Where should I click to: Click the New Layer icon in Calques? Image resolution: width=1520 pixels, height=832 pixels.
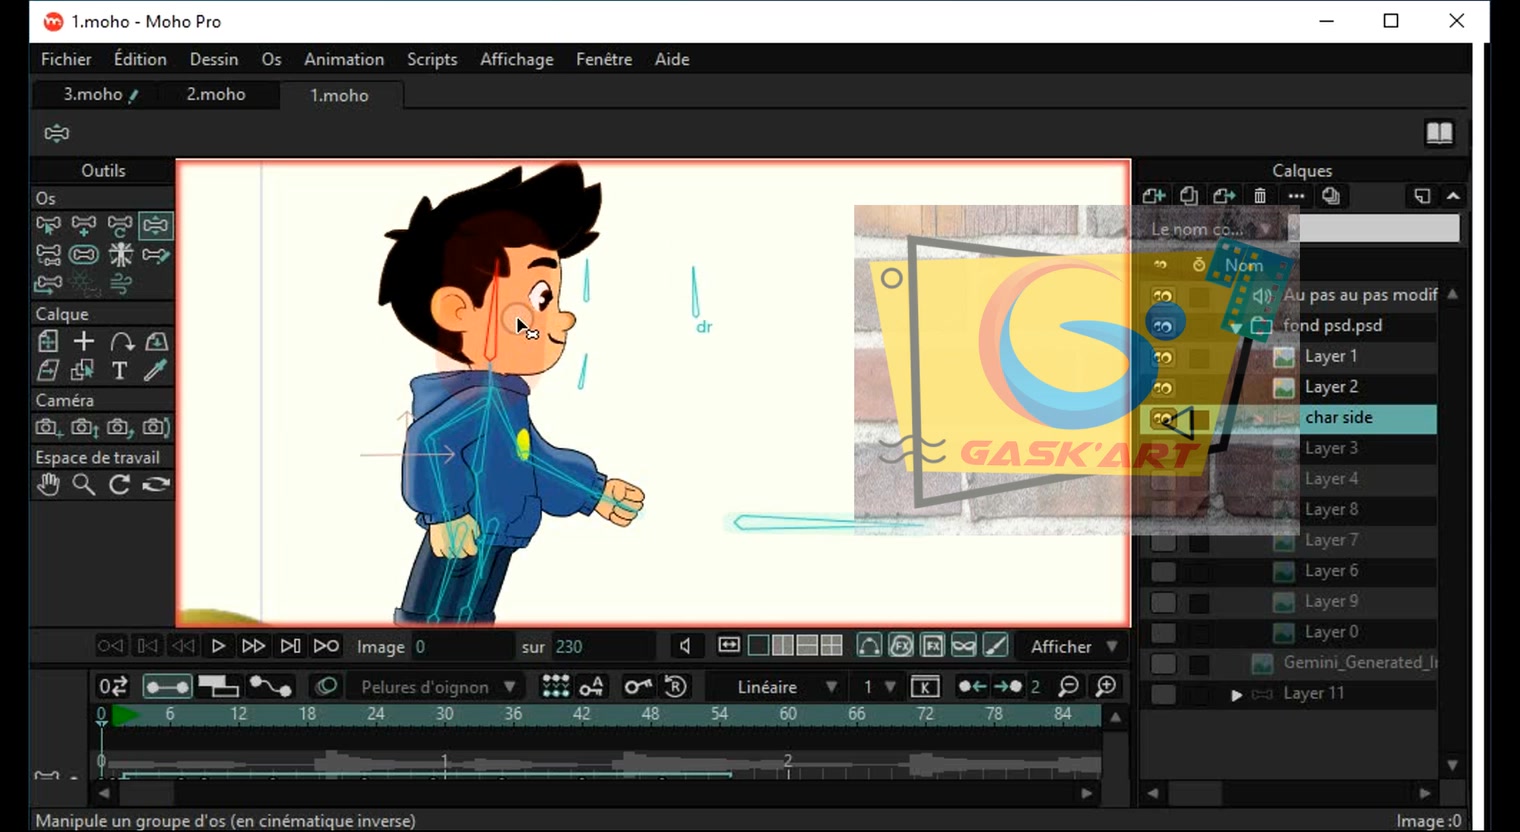tap(1154, 196)
